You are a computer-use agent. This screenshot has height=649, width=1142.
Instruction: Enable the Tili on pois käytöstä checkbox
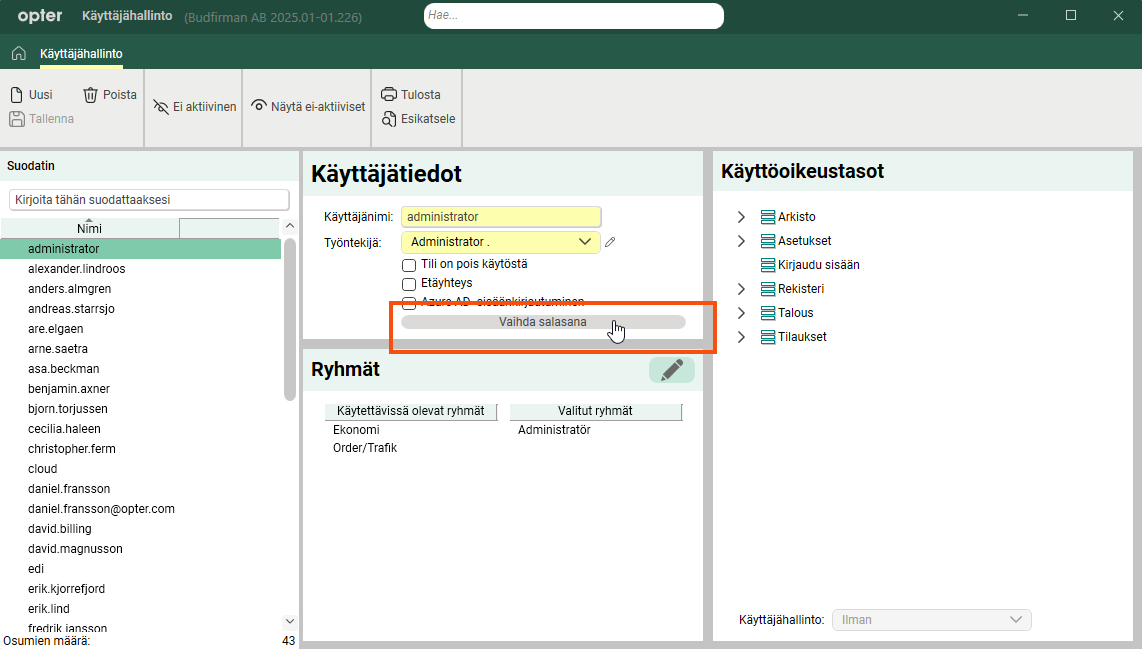[409, 265]
